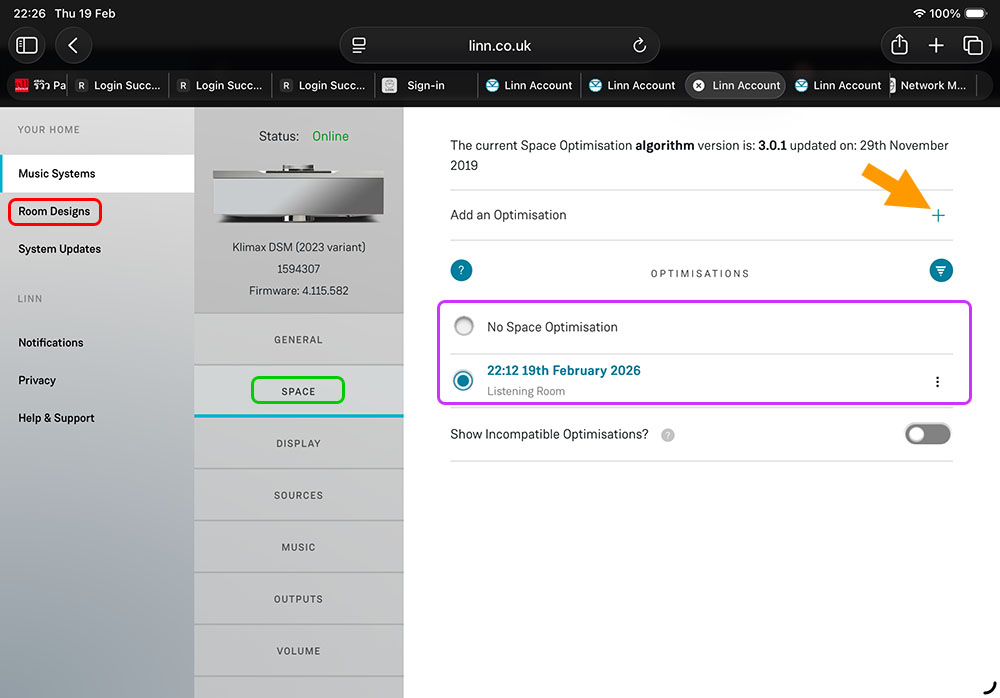The image size is (1000, 698).
Task: Open the Room Designs menu item
Action: pyautogui.click(x=54, y=211)
